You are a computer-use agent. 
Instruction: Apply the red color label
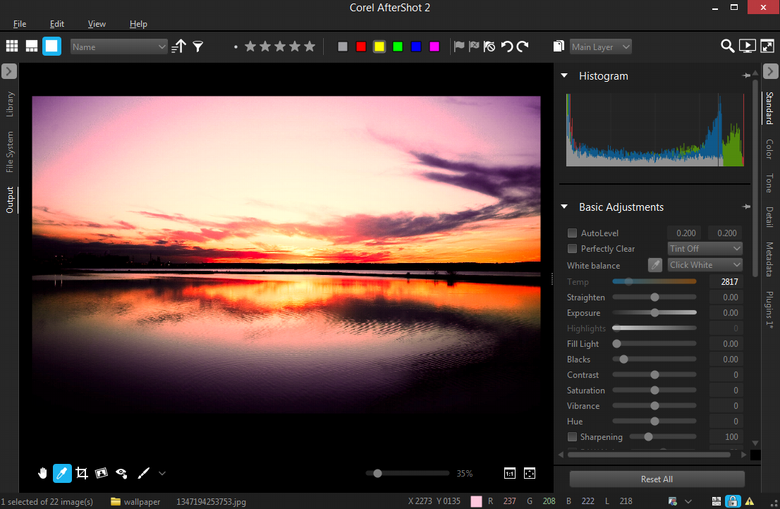coord(361,46)
